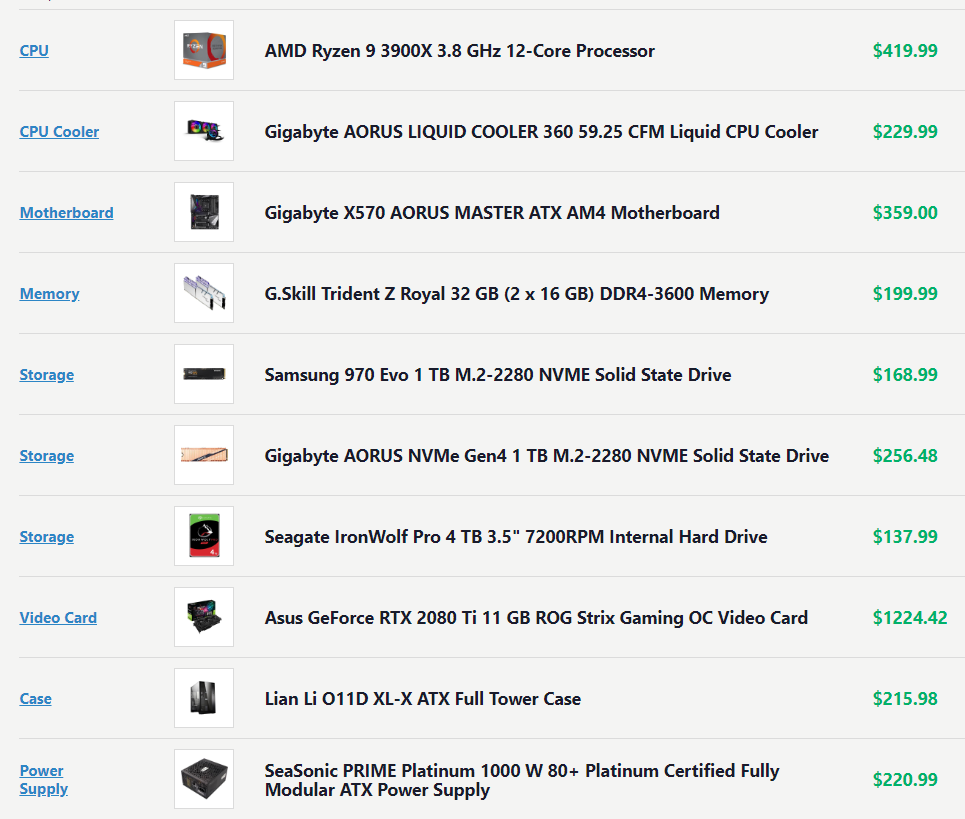
Task: Click the AMD Ryzen 9 3900X product thumbnail
Action: point(204,50)
